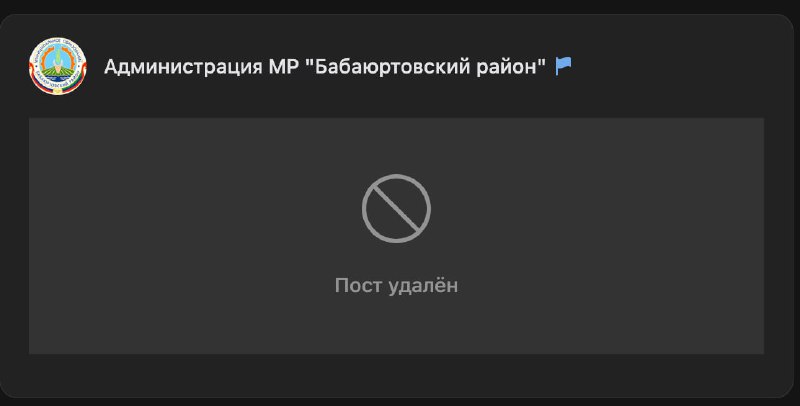This screenshot has width=800, height=406.
Task: Open the Администрация МР "Бабаюртовский район" community link
Action: (324, 66)
